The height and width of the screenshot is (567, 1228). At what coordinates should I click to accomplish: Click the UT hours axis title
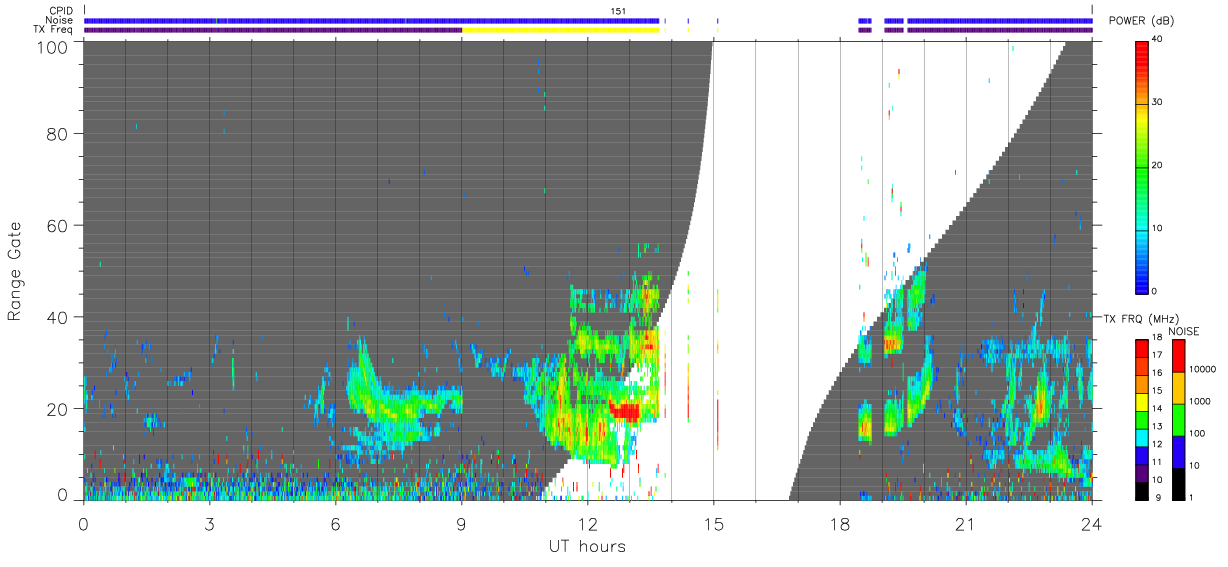[587, 547]
